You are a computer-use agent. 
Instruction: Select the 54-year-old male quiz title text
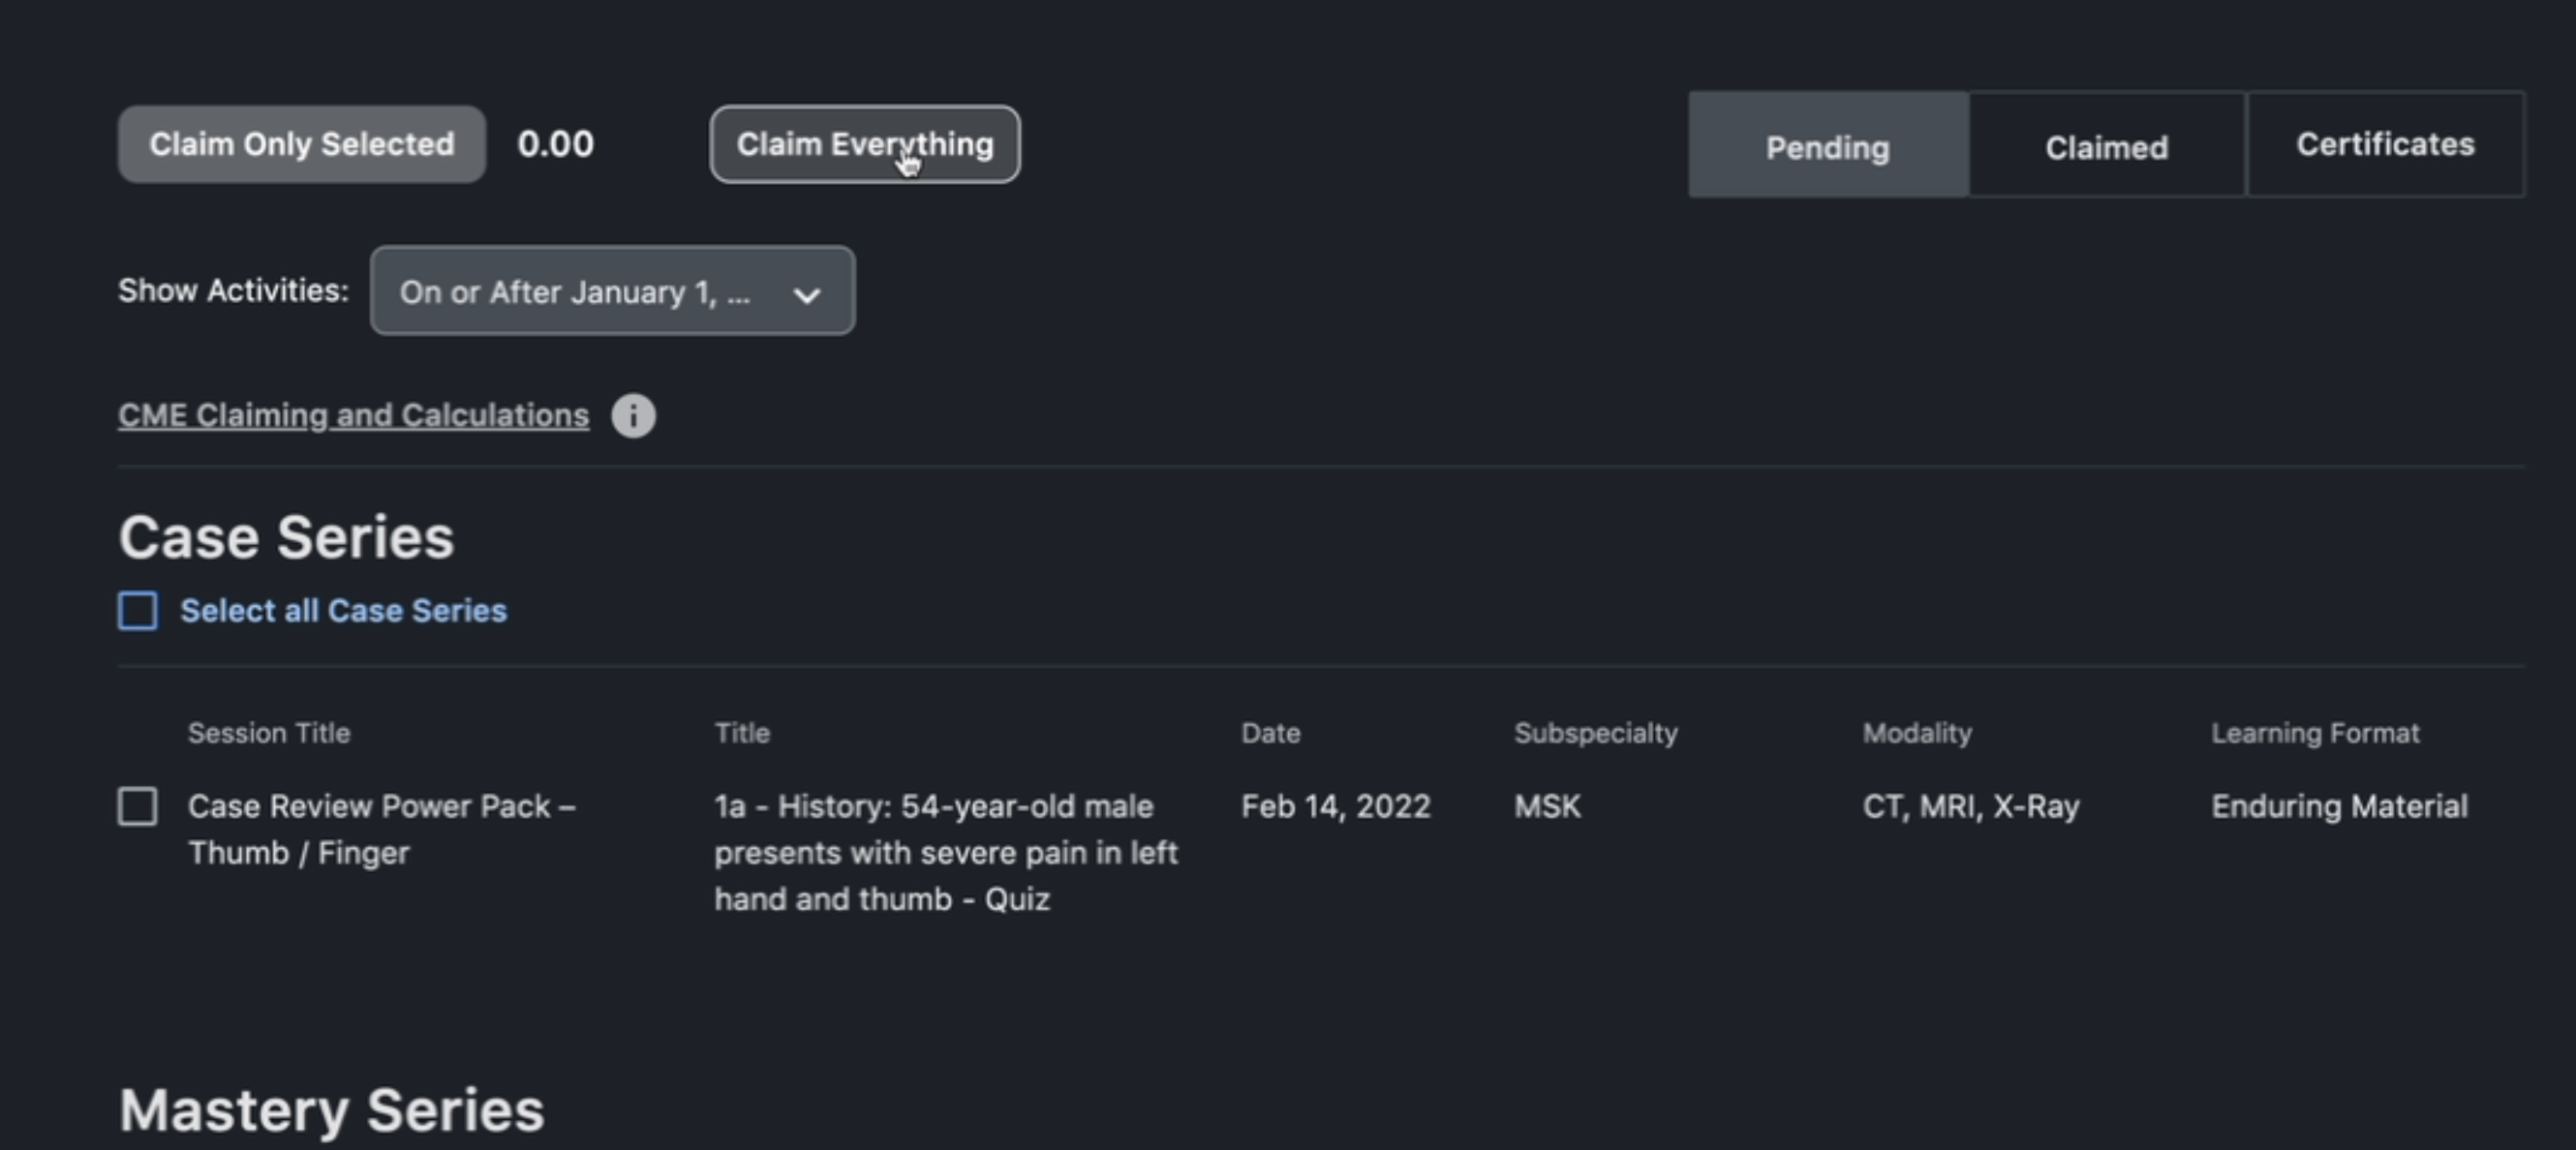tap(945, 852)
